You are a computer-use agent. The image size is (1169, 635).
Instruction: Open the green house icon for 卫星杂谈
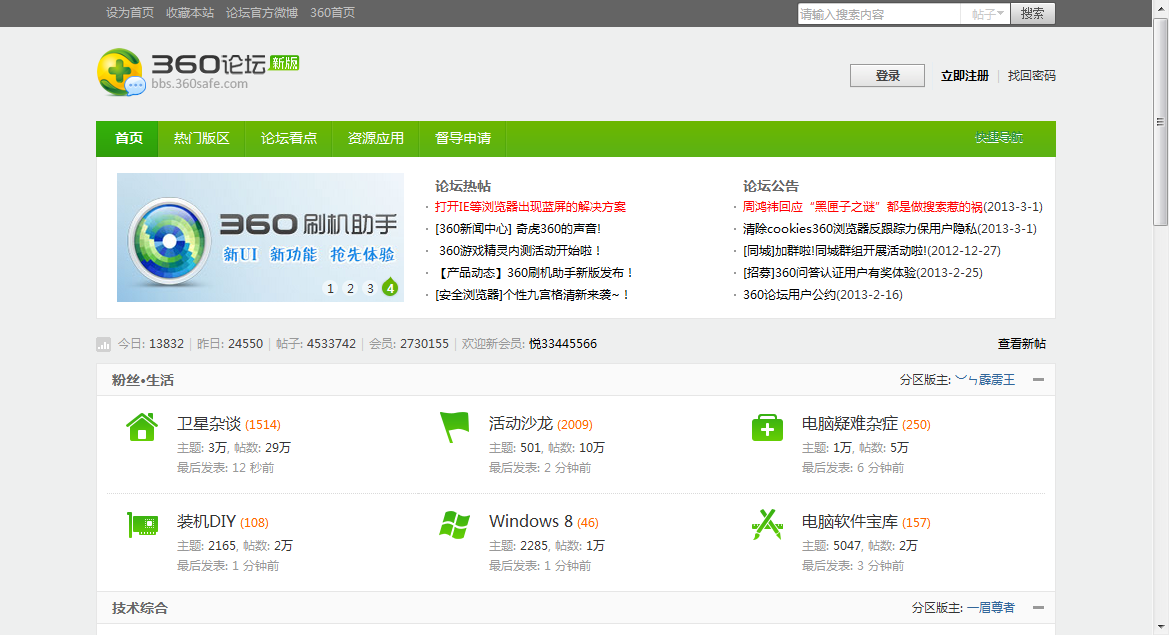[142, 427]
